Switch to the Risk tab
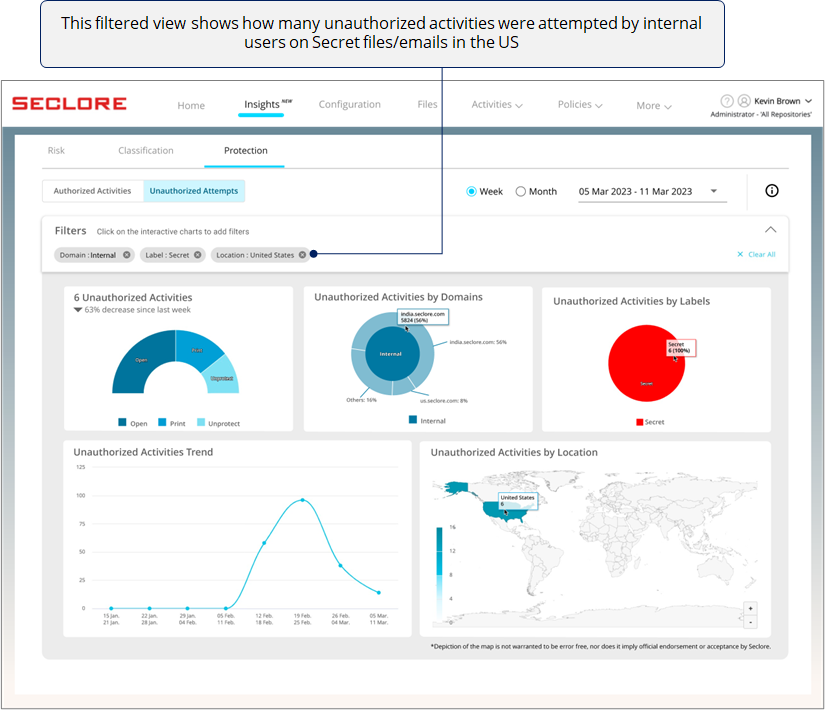Screen dimensions: 825x710 (56, 151)
